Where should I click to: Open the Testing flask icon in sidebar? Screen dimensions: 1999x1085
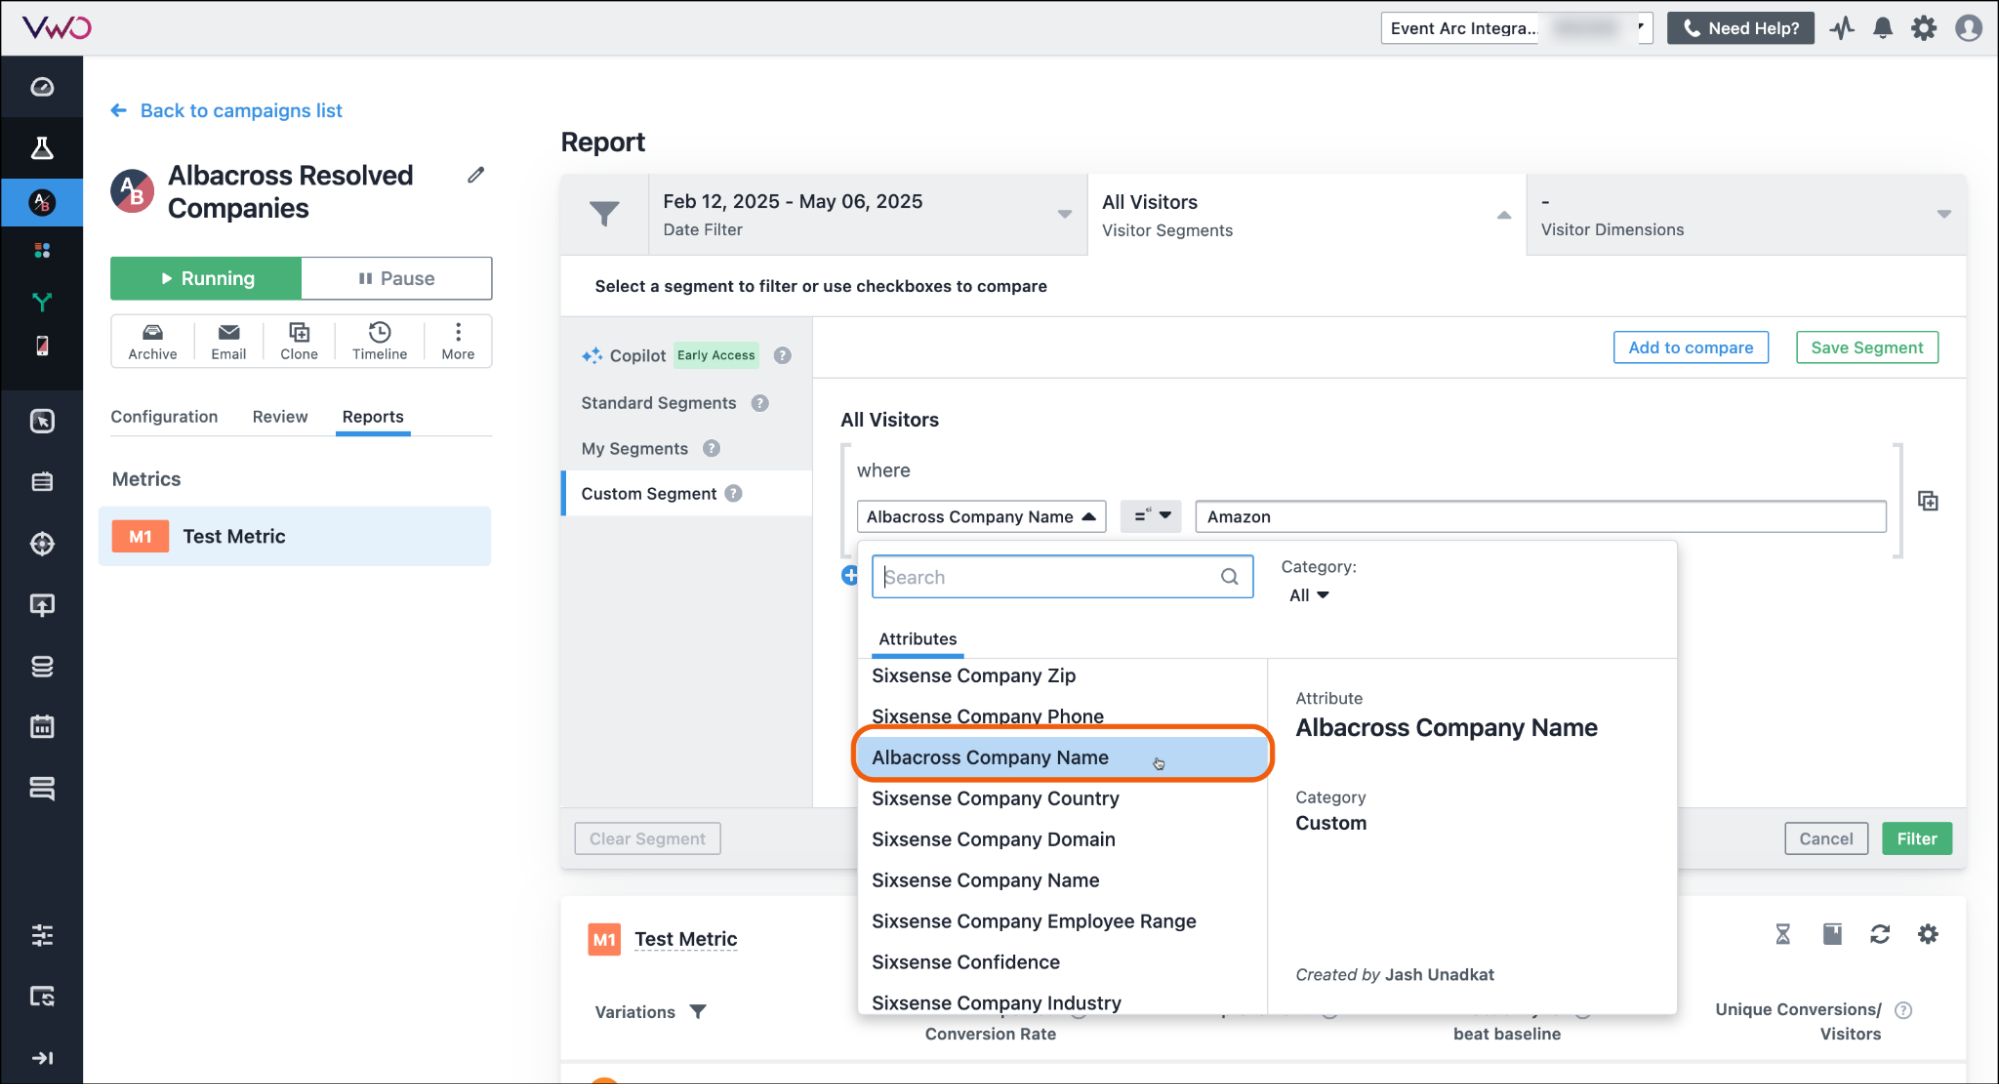42,148
